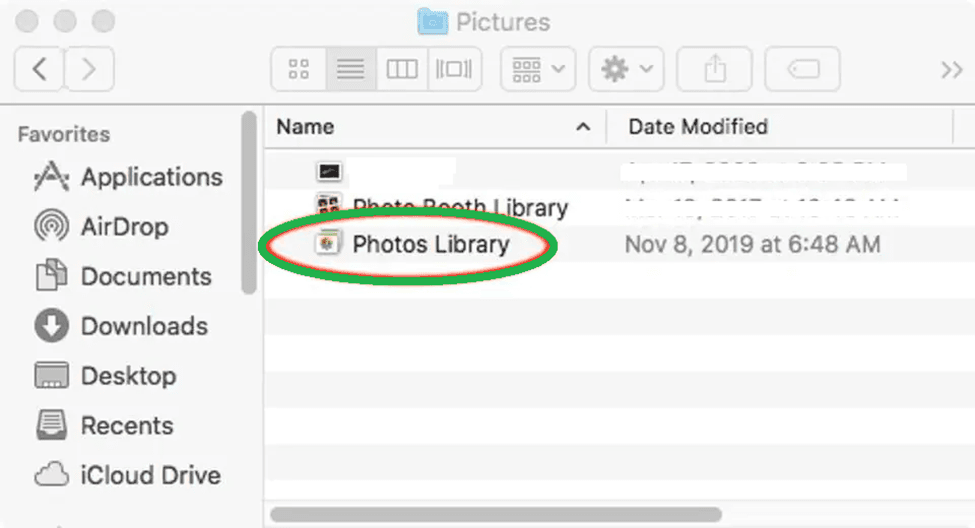Go to Downloads in the sidebar
Viewport: 975px width, 528px height.
tap(144, 326)
